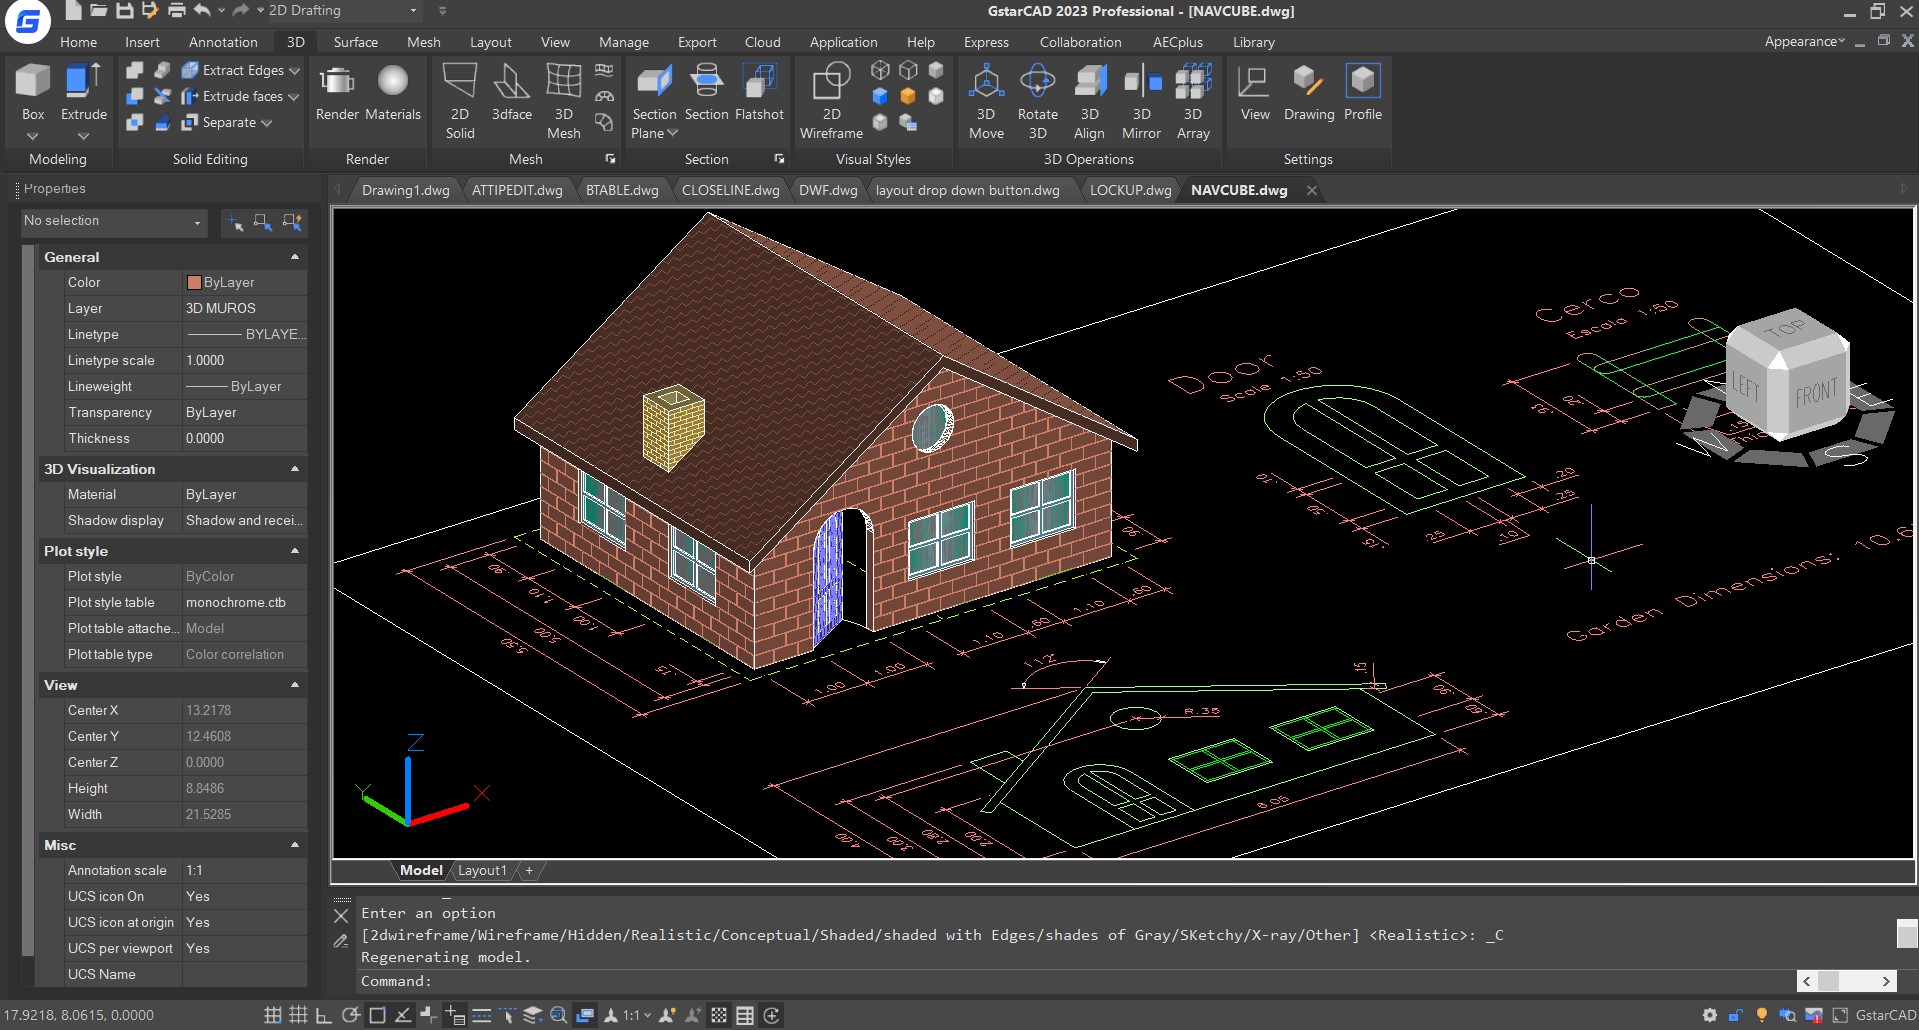
Task: Toggle polar tracking in status bar
Action: coord(350,1015)
